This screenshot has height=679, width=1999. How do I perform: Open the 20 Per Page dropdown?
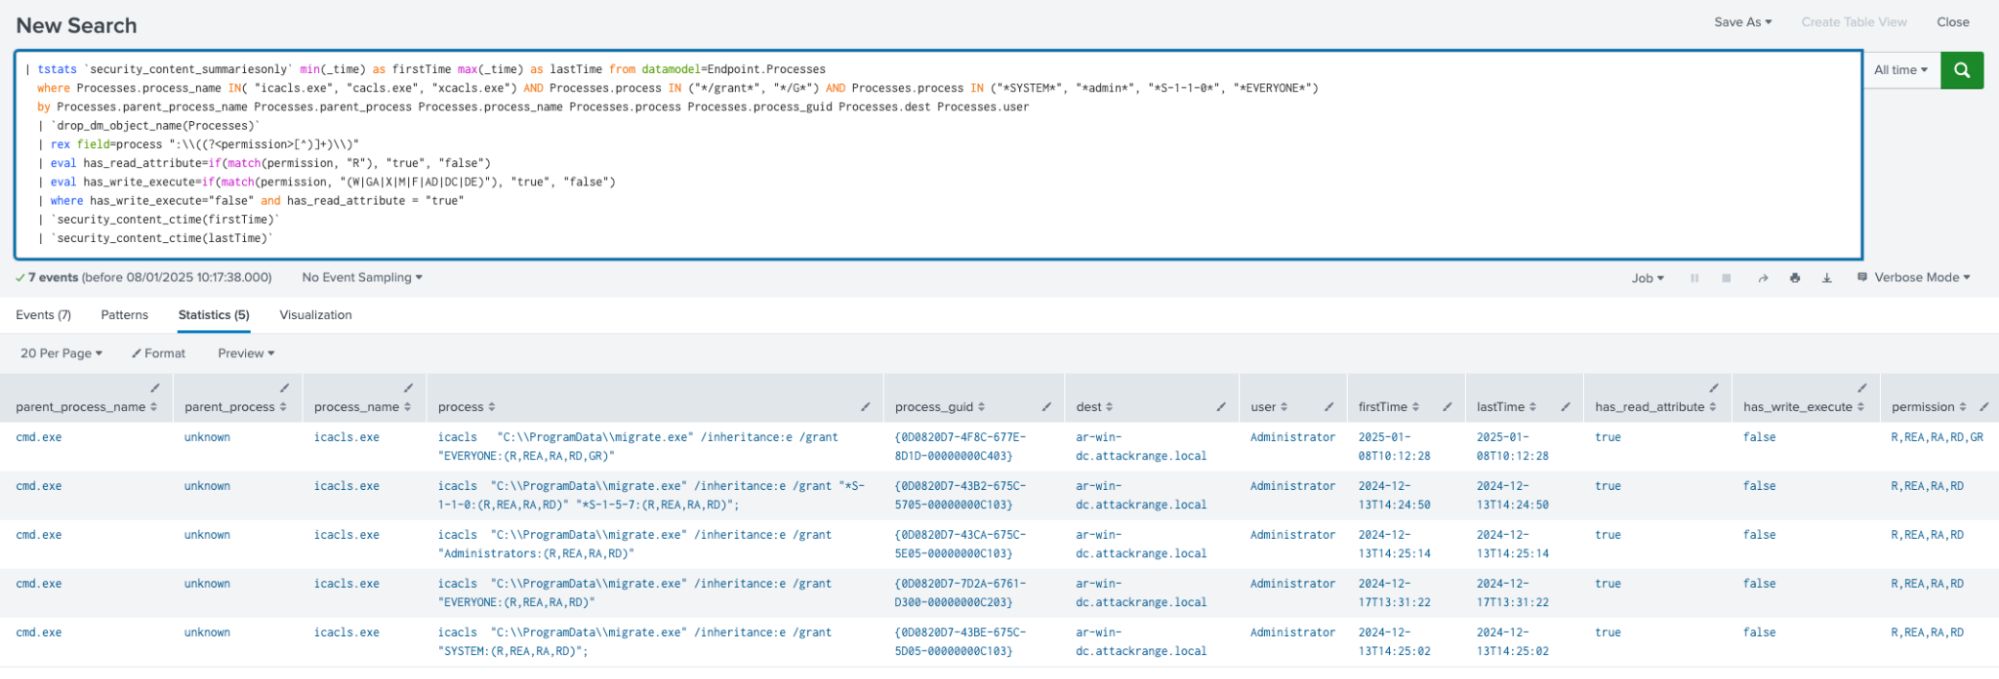click(x=61, y=353)
